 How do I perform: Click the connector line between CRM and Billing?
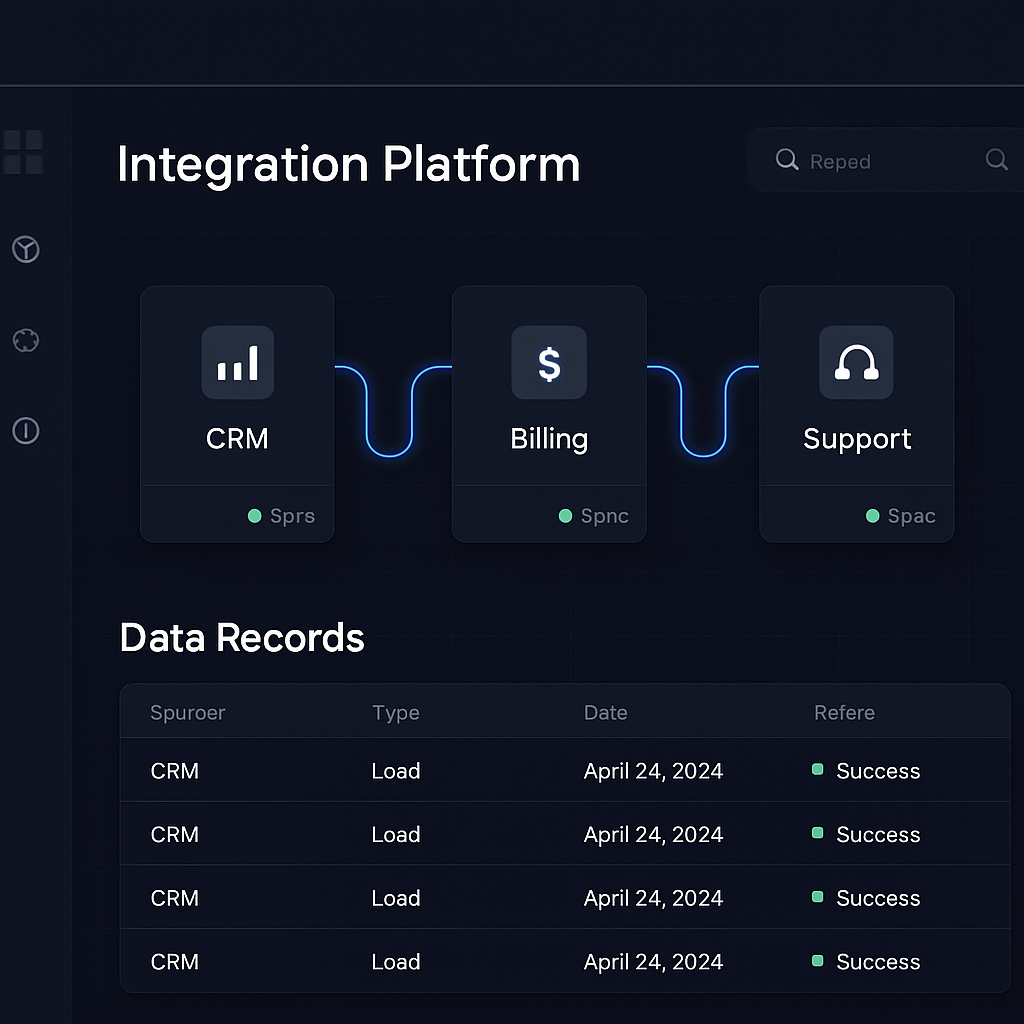(390, 455)
